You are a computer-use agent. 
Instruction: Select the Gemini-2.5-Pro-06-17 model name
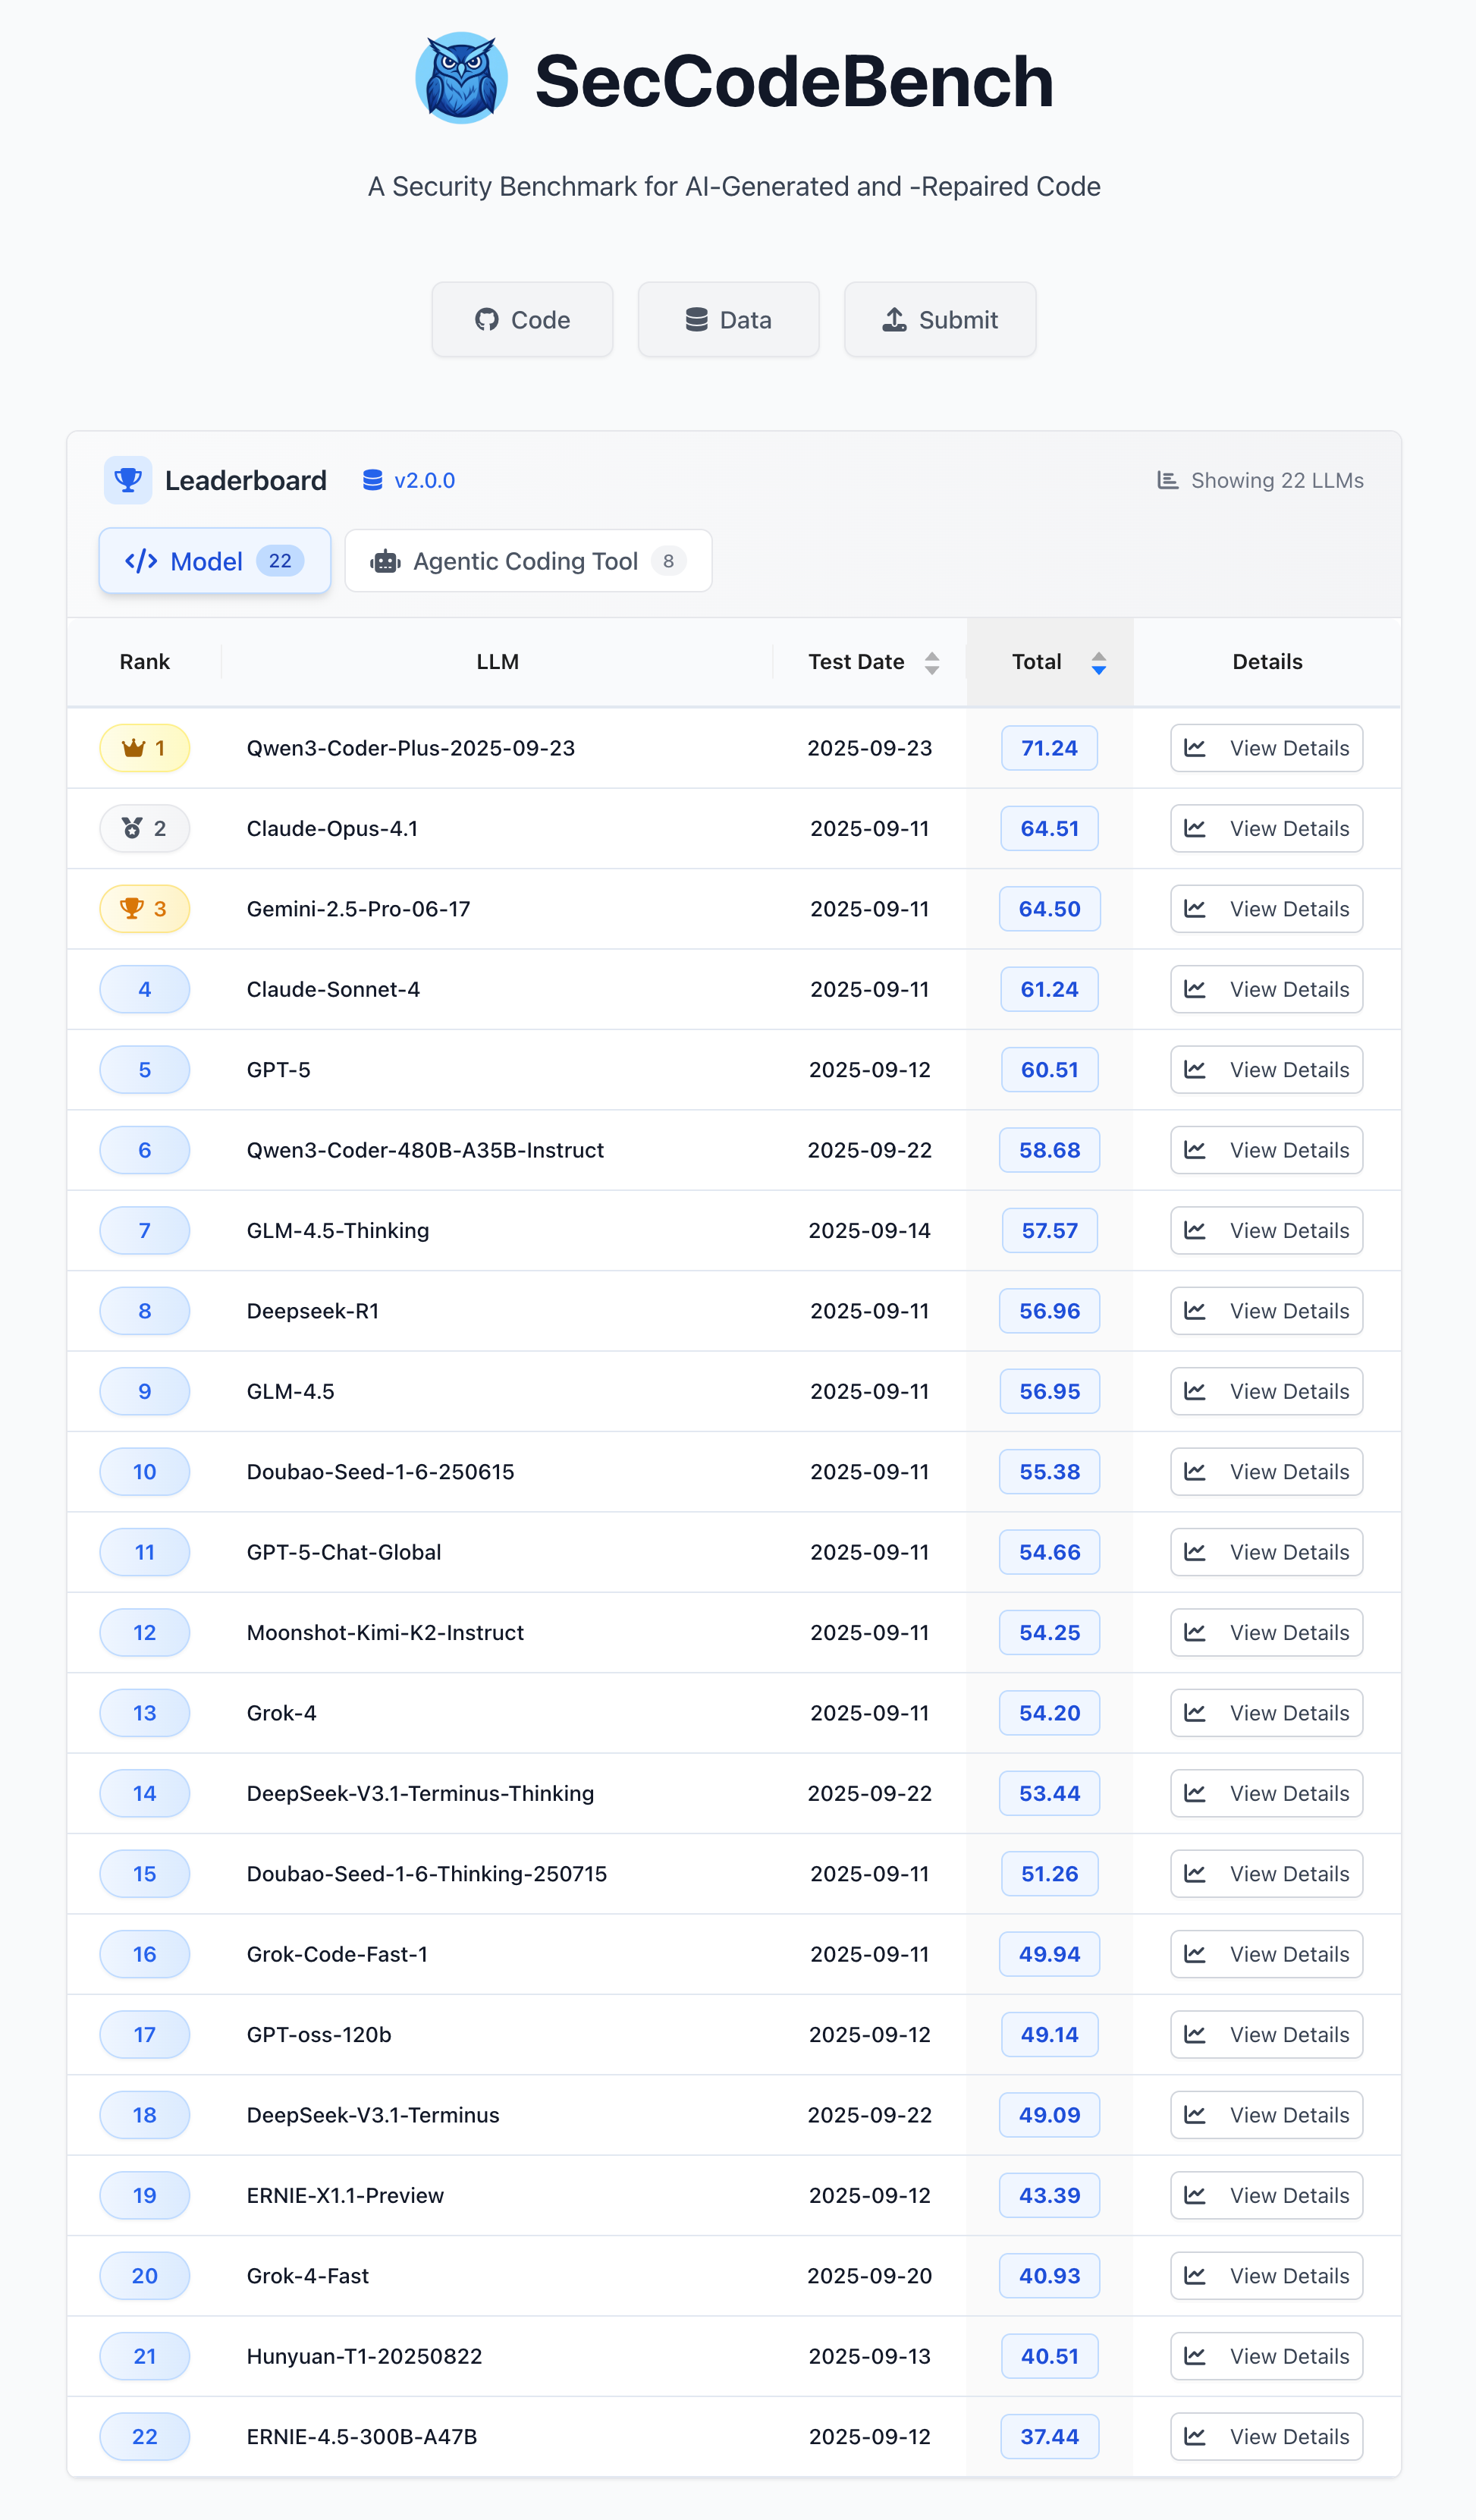coord(358,909)
